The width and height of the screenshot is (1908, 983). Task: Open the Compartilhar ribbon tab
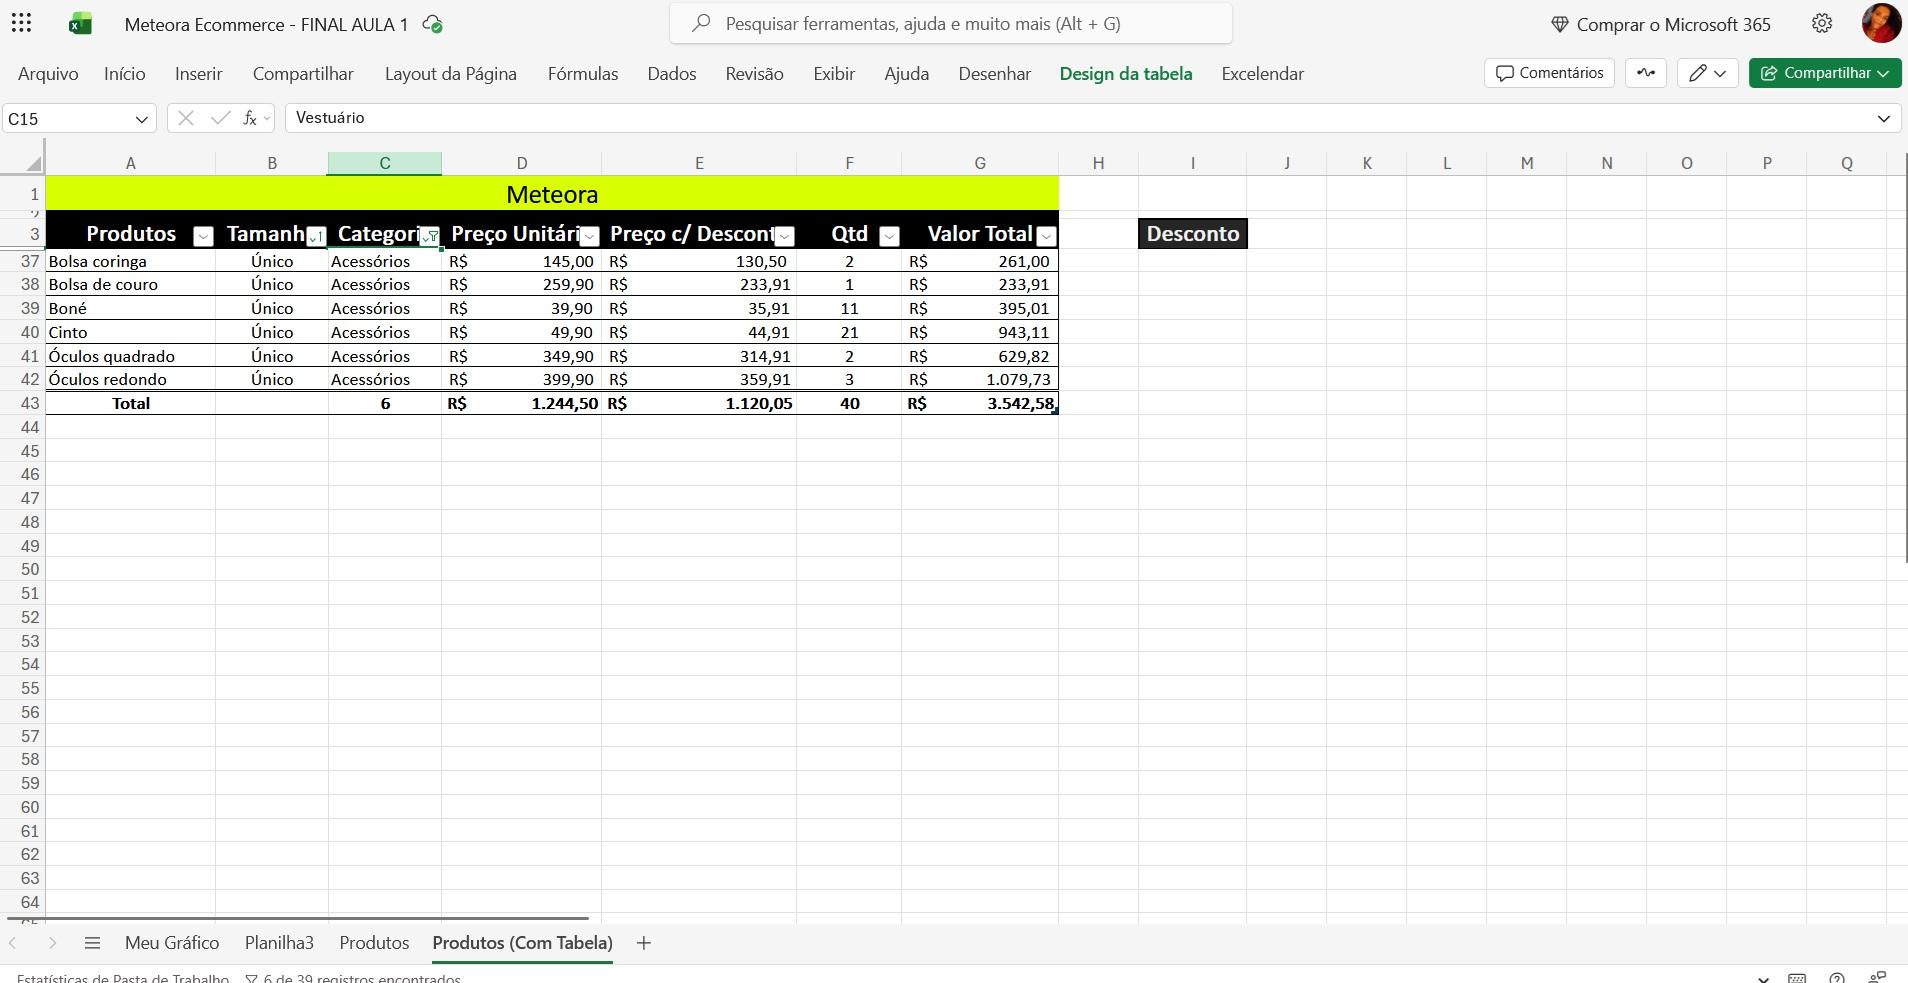(x=303, y=74)
